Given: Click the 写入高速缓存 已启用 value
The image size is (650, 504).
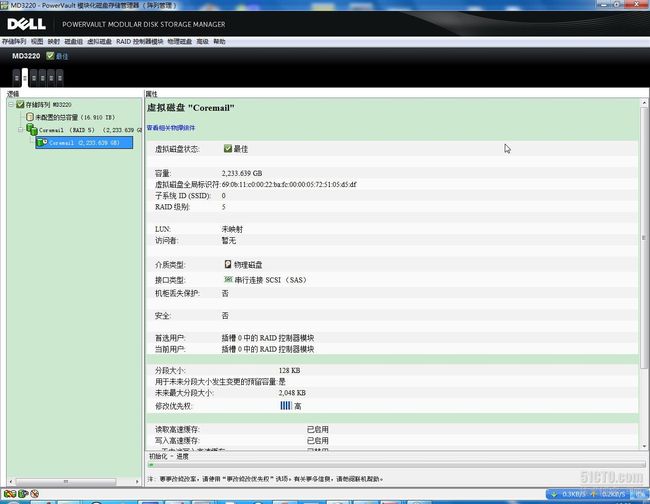Looking at the screenshot, I should click(318, 441).
